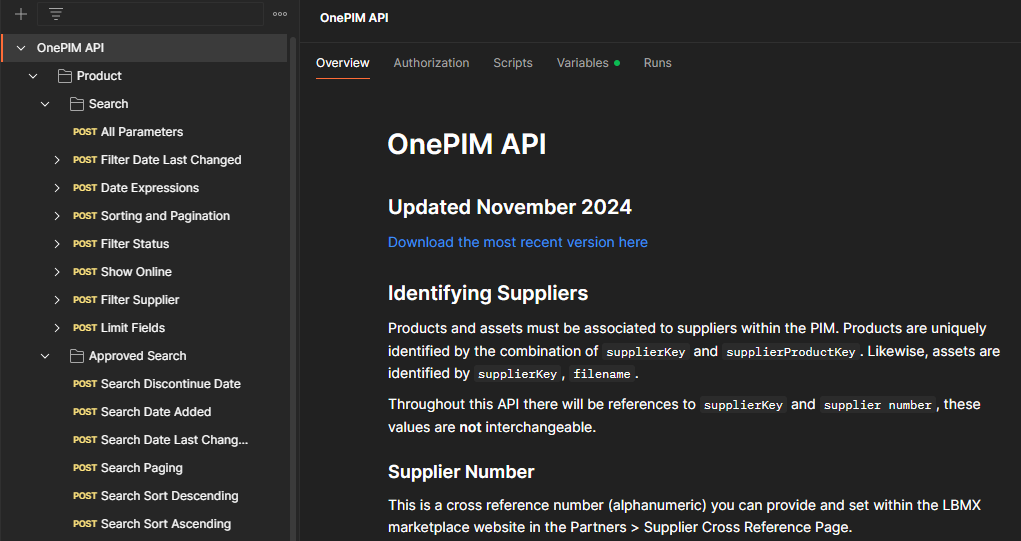Select the Search folder label

[109, 104]
